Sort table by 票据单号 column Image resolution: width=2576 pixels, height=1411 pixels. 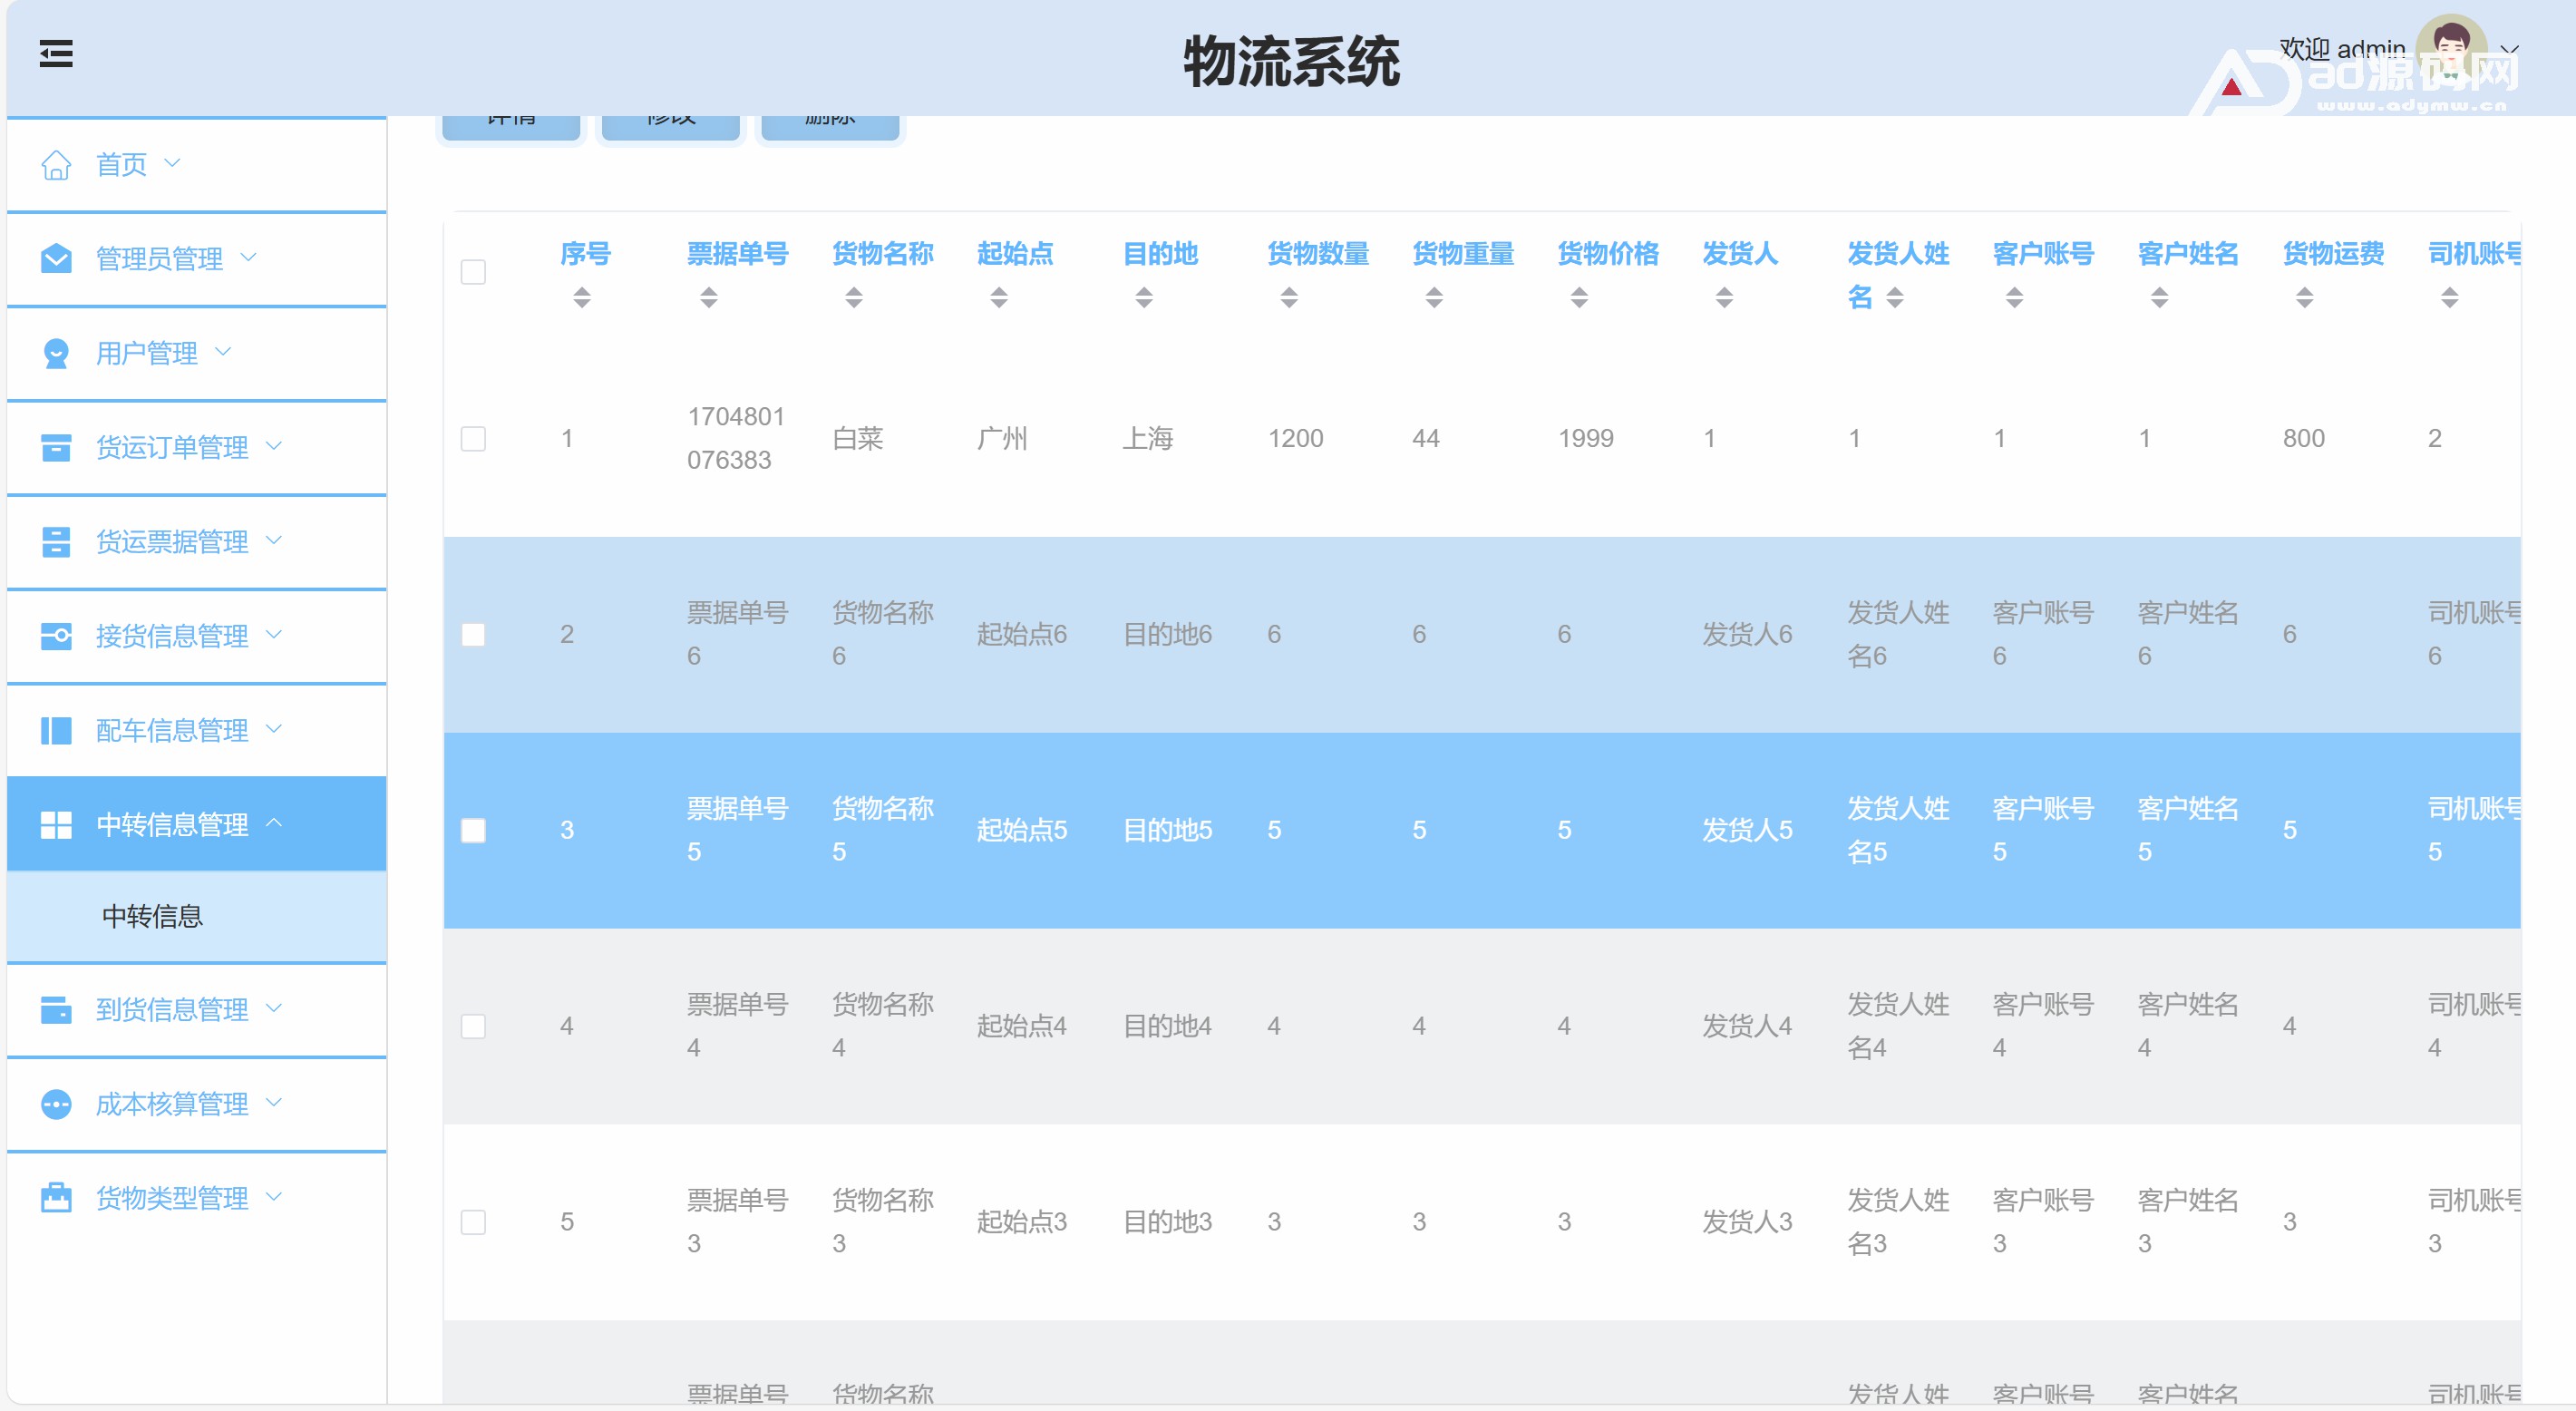click(709, 297)
